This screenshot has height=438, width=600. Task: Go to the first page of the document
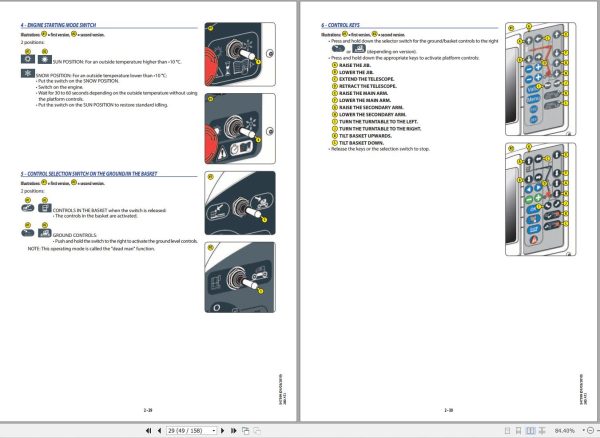148,431
